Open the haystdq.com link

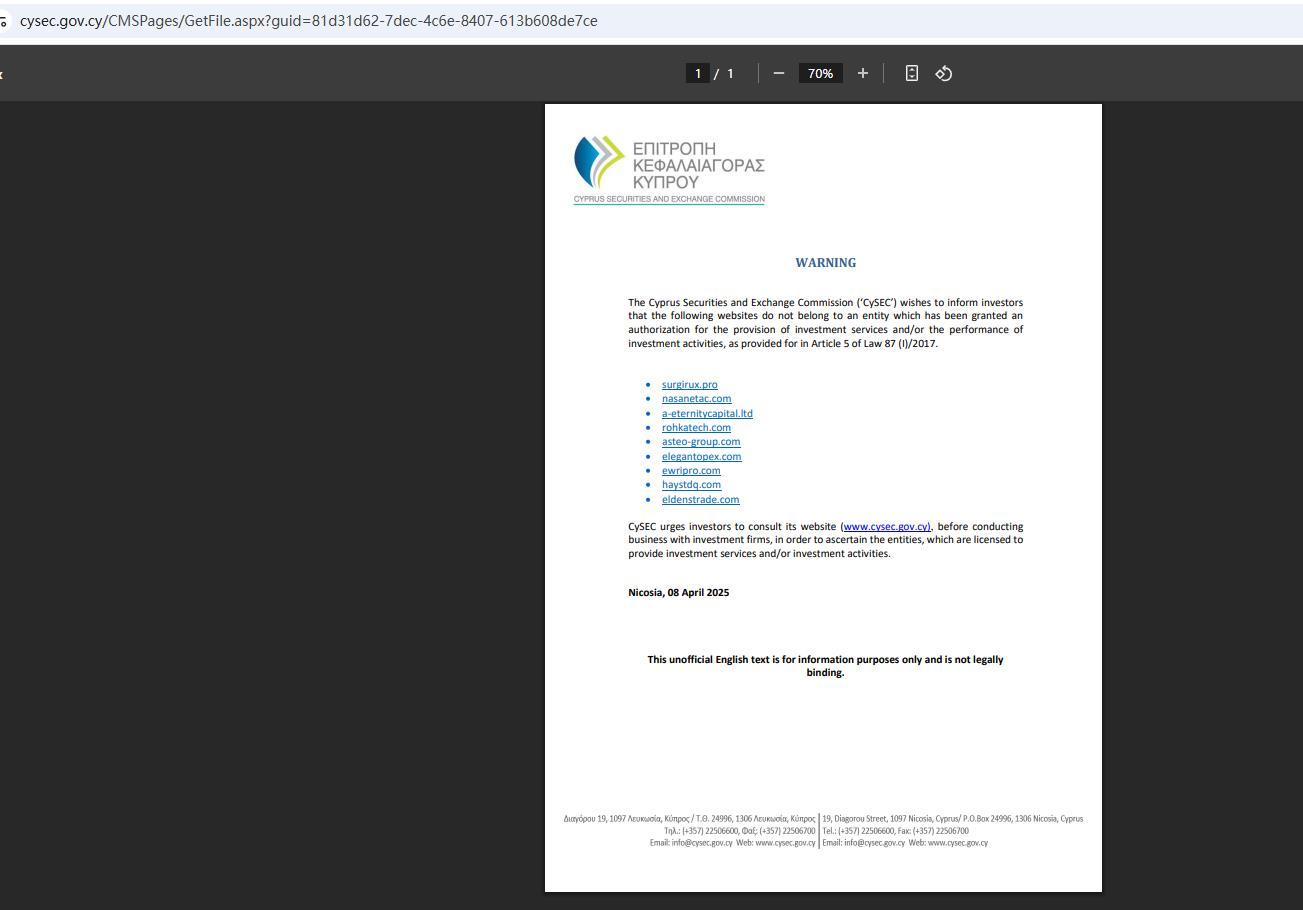pos(691,485)
